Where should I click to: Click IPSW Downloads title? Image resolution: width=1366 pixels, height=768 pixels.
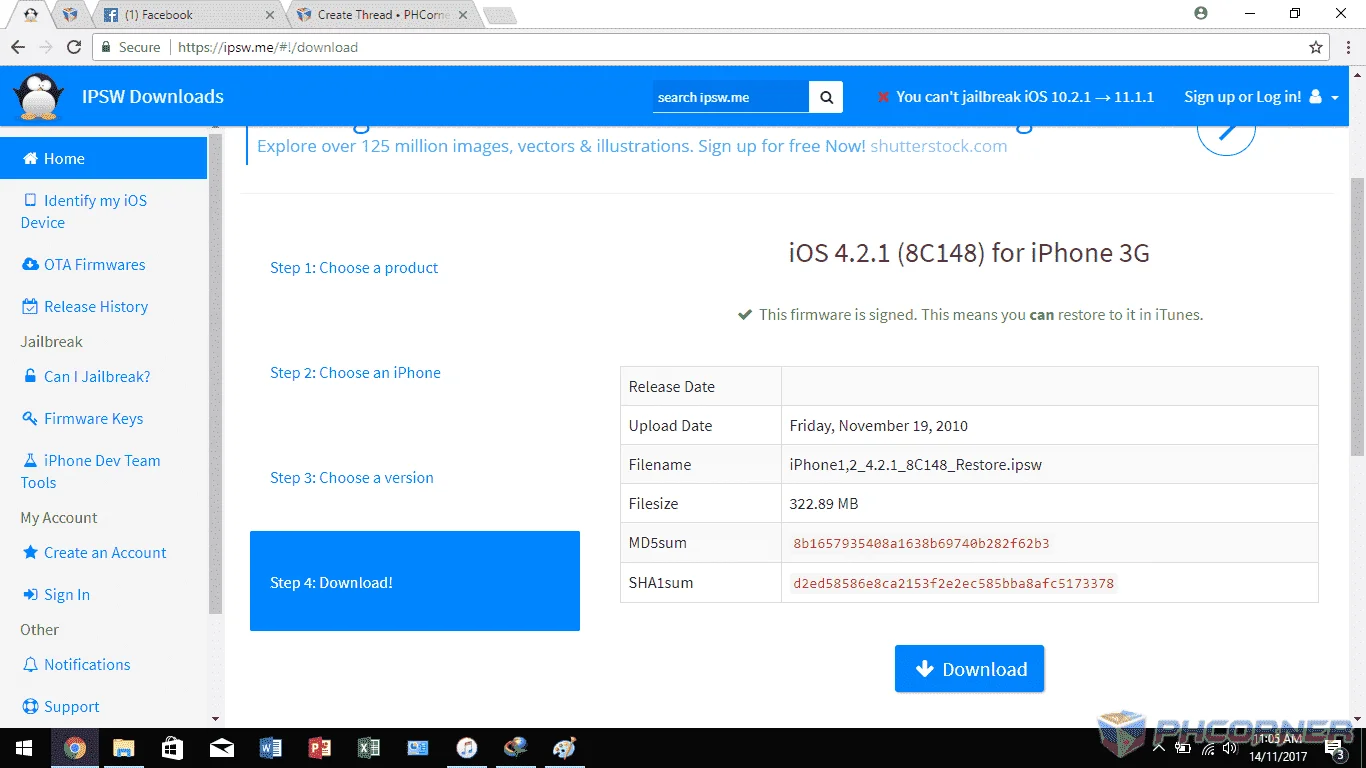(153, 97)
